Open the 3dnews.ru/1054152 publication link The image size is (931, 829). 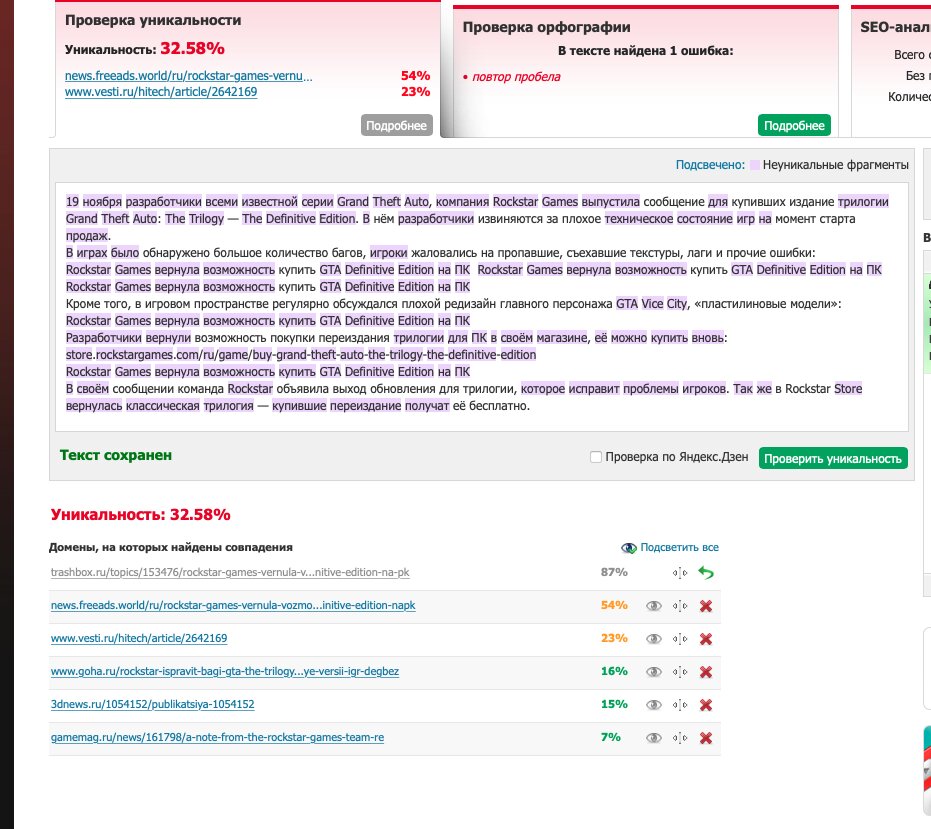(x=153, y=704)
